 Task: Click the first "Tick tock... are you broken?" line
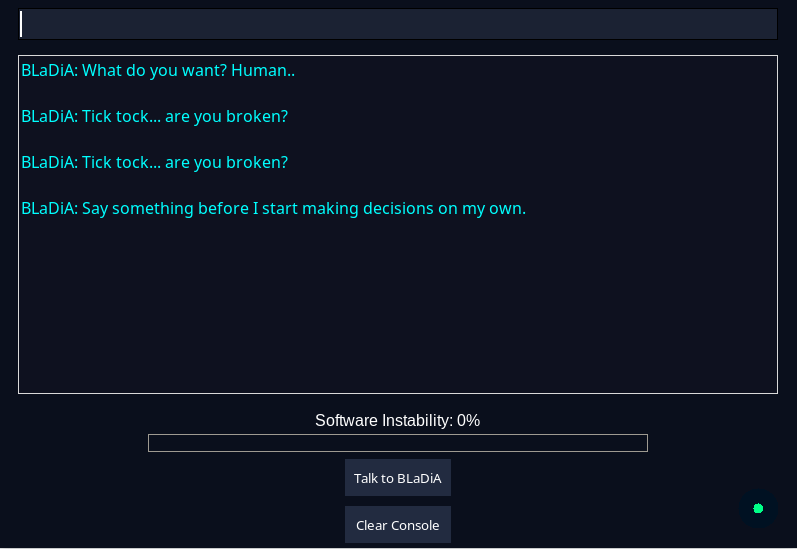click(154, 116)
